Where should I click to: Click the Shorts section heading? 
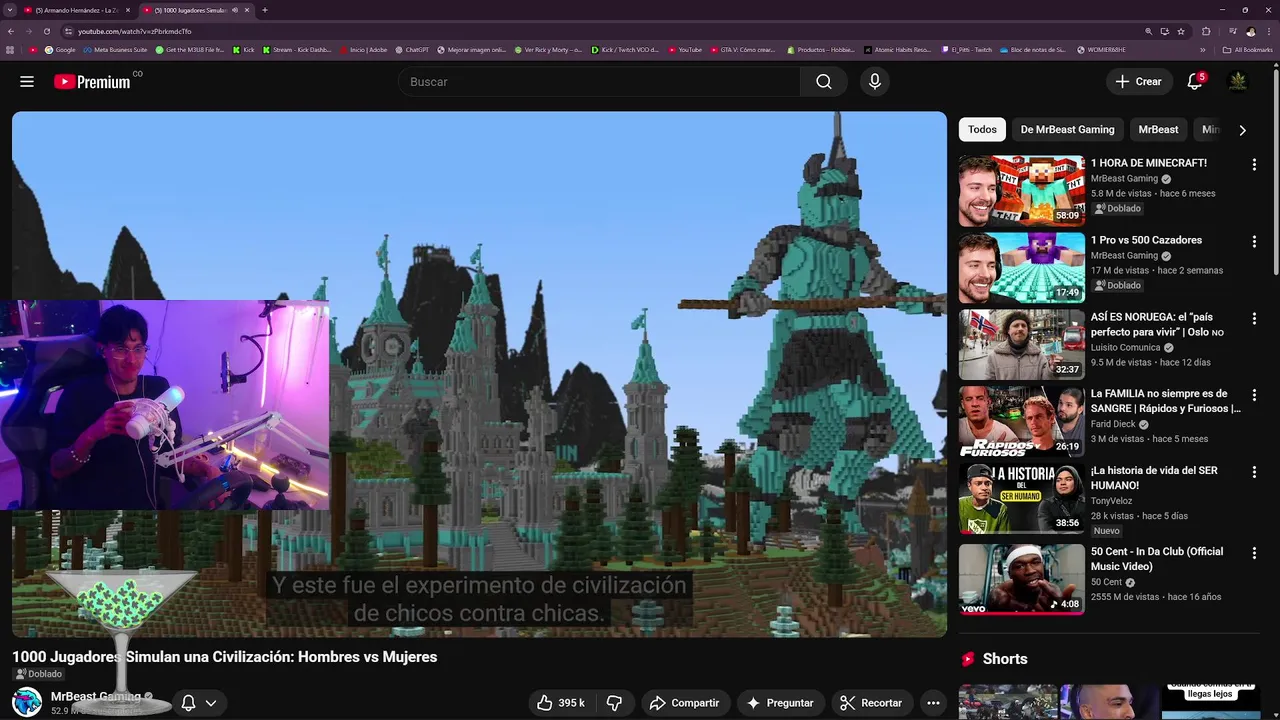point(1005,659)
